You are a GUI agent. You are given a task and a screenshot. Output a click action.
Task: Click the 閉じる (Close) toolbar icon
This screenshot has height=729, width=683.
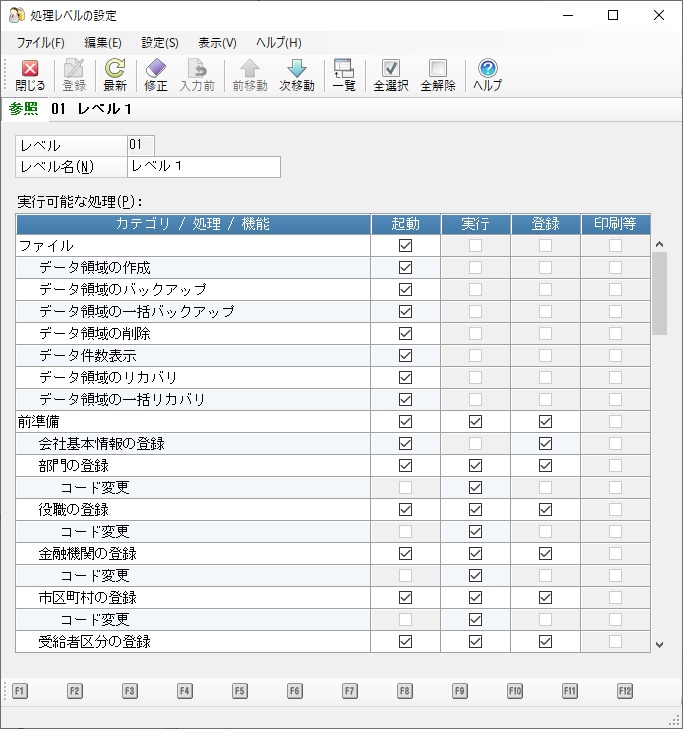(30, 69)
